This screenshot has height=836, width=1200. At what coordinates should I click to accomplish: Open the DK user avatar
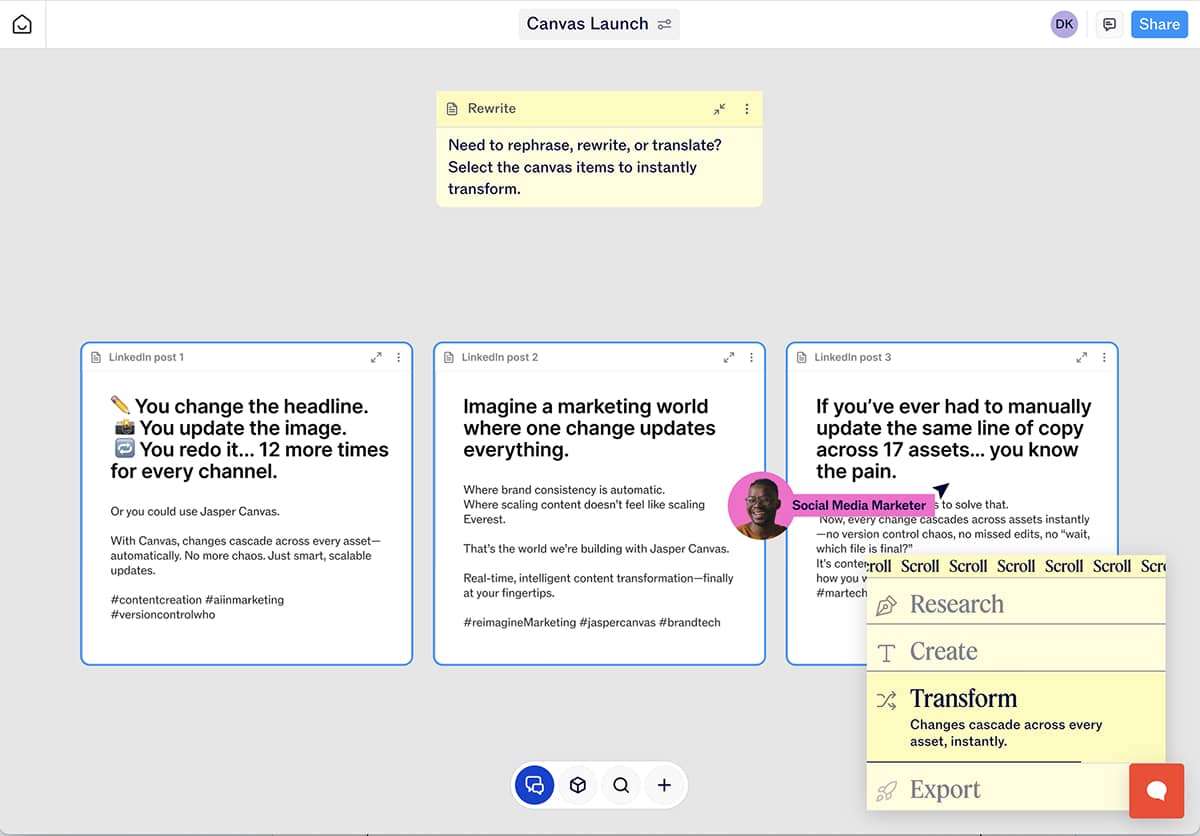1064,24
